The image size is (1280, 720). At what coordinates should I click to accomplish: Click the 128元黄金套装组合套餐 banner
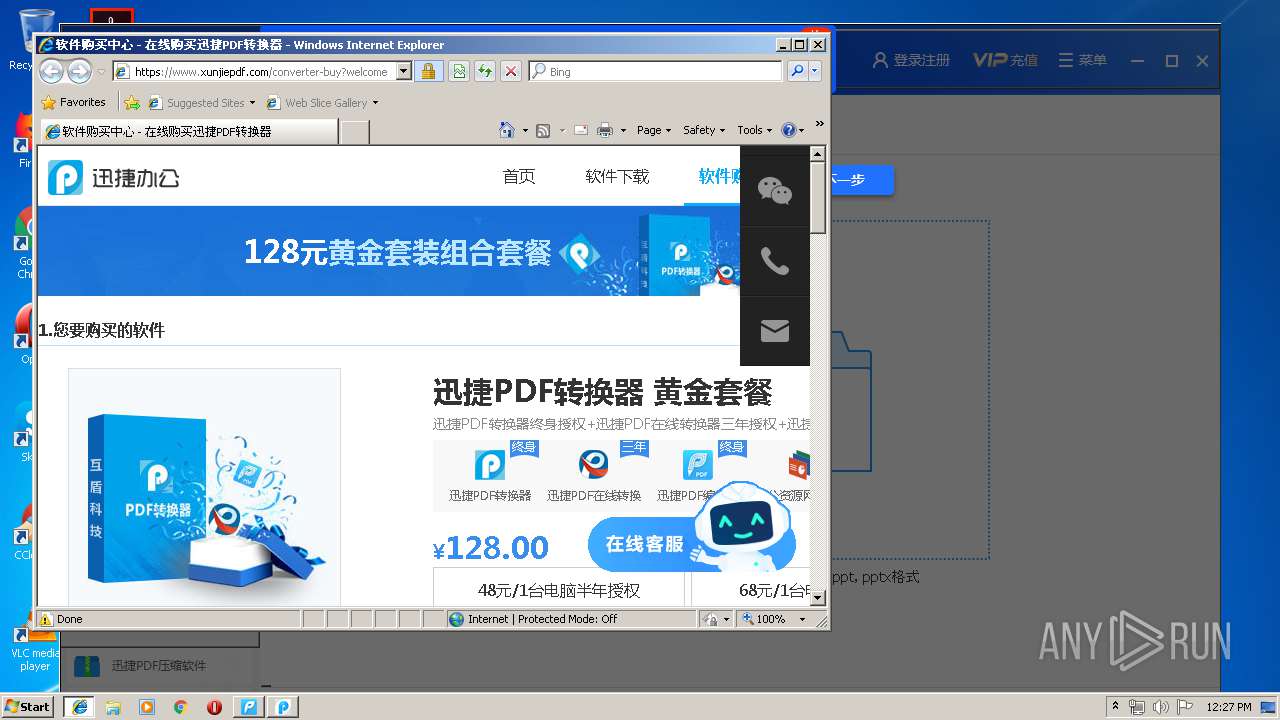(388, 251)
